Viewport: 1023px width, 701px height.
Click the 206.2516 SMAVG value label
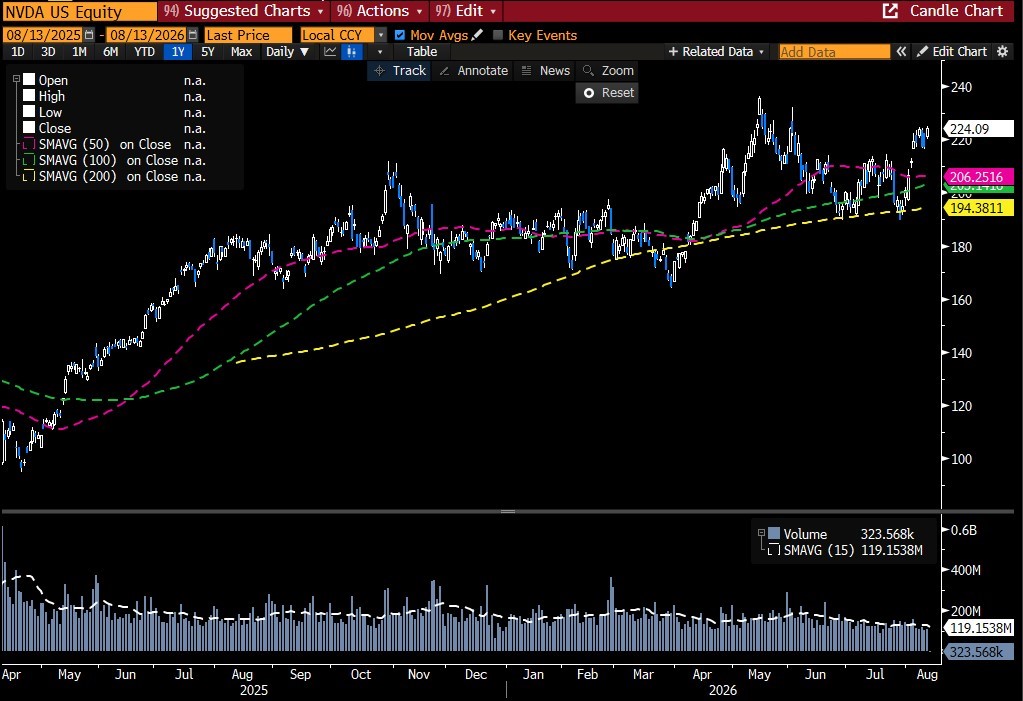(979, 177)
